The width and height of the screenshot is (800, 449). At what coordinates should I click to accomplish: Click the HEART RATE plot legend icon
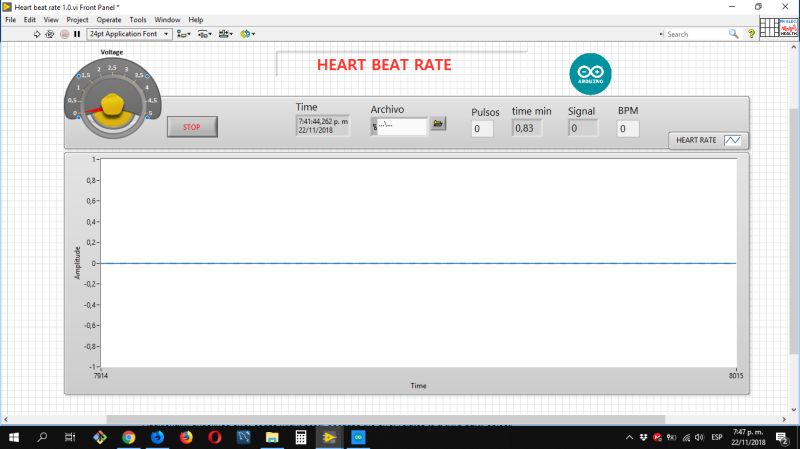pos(733,140)
